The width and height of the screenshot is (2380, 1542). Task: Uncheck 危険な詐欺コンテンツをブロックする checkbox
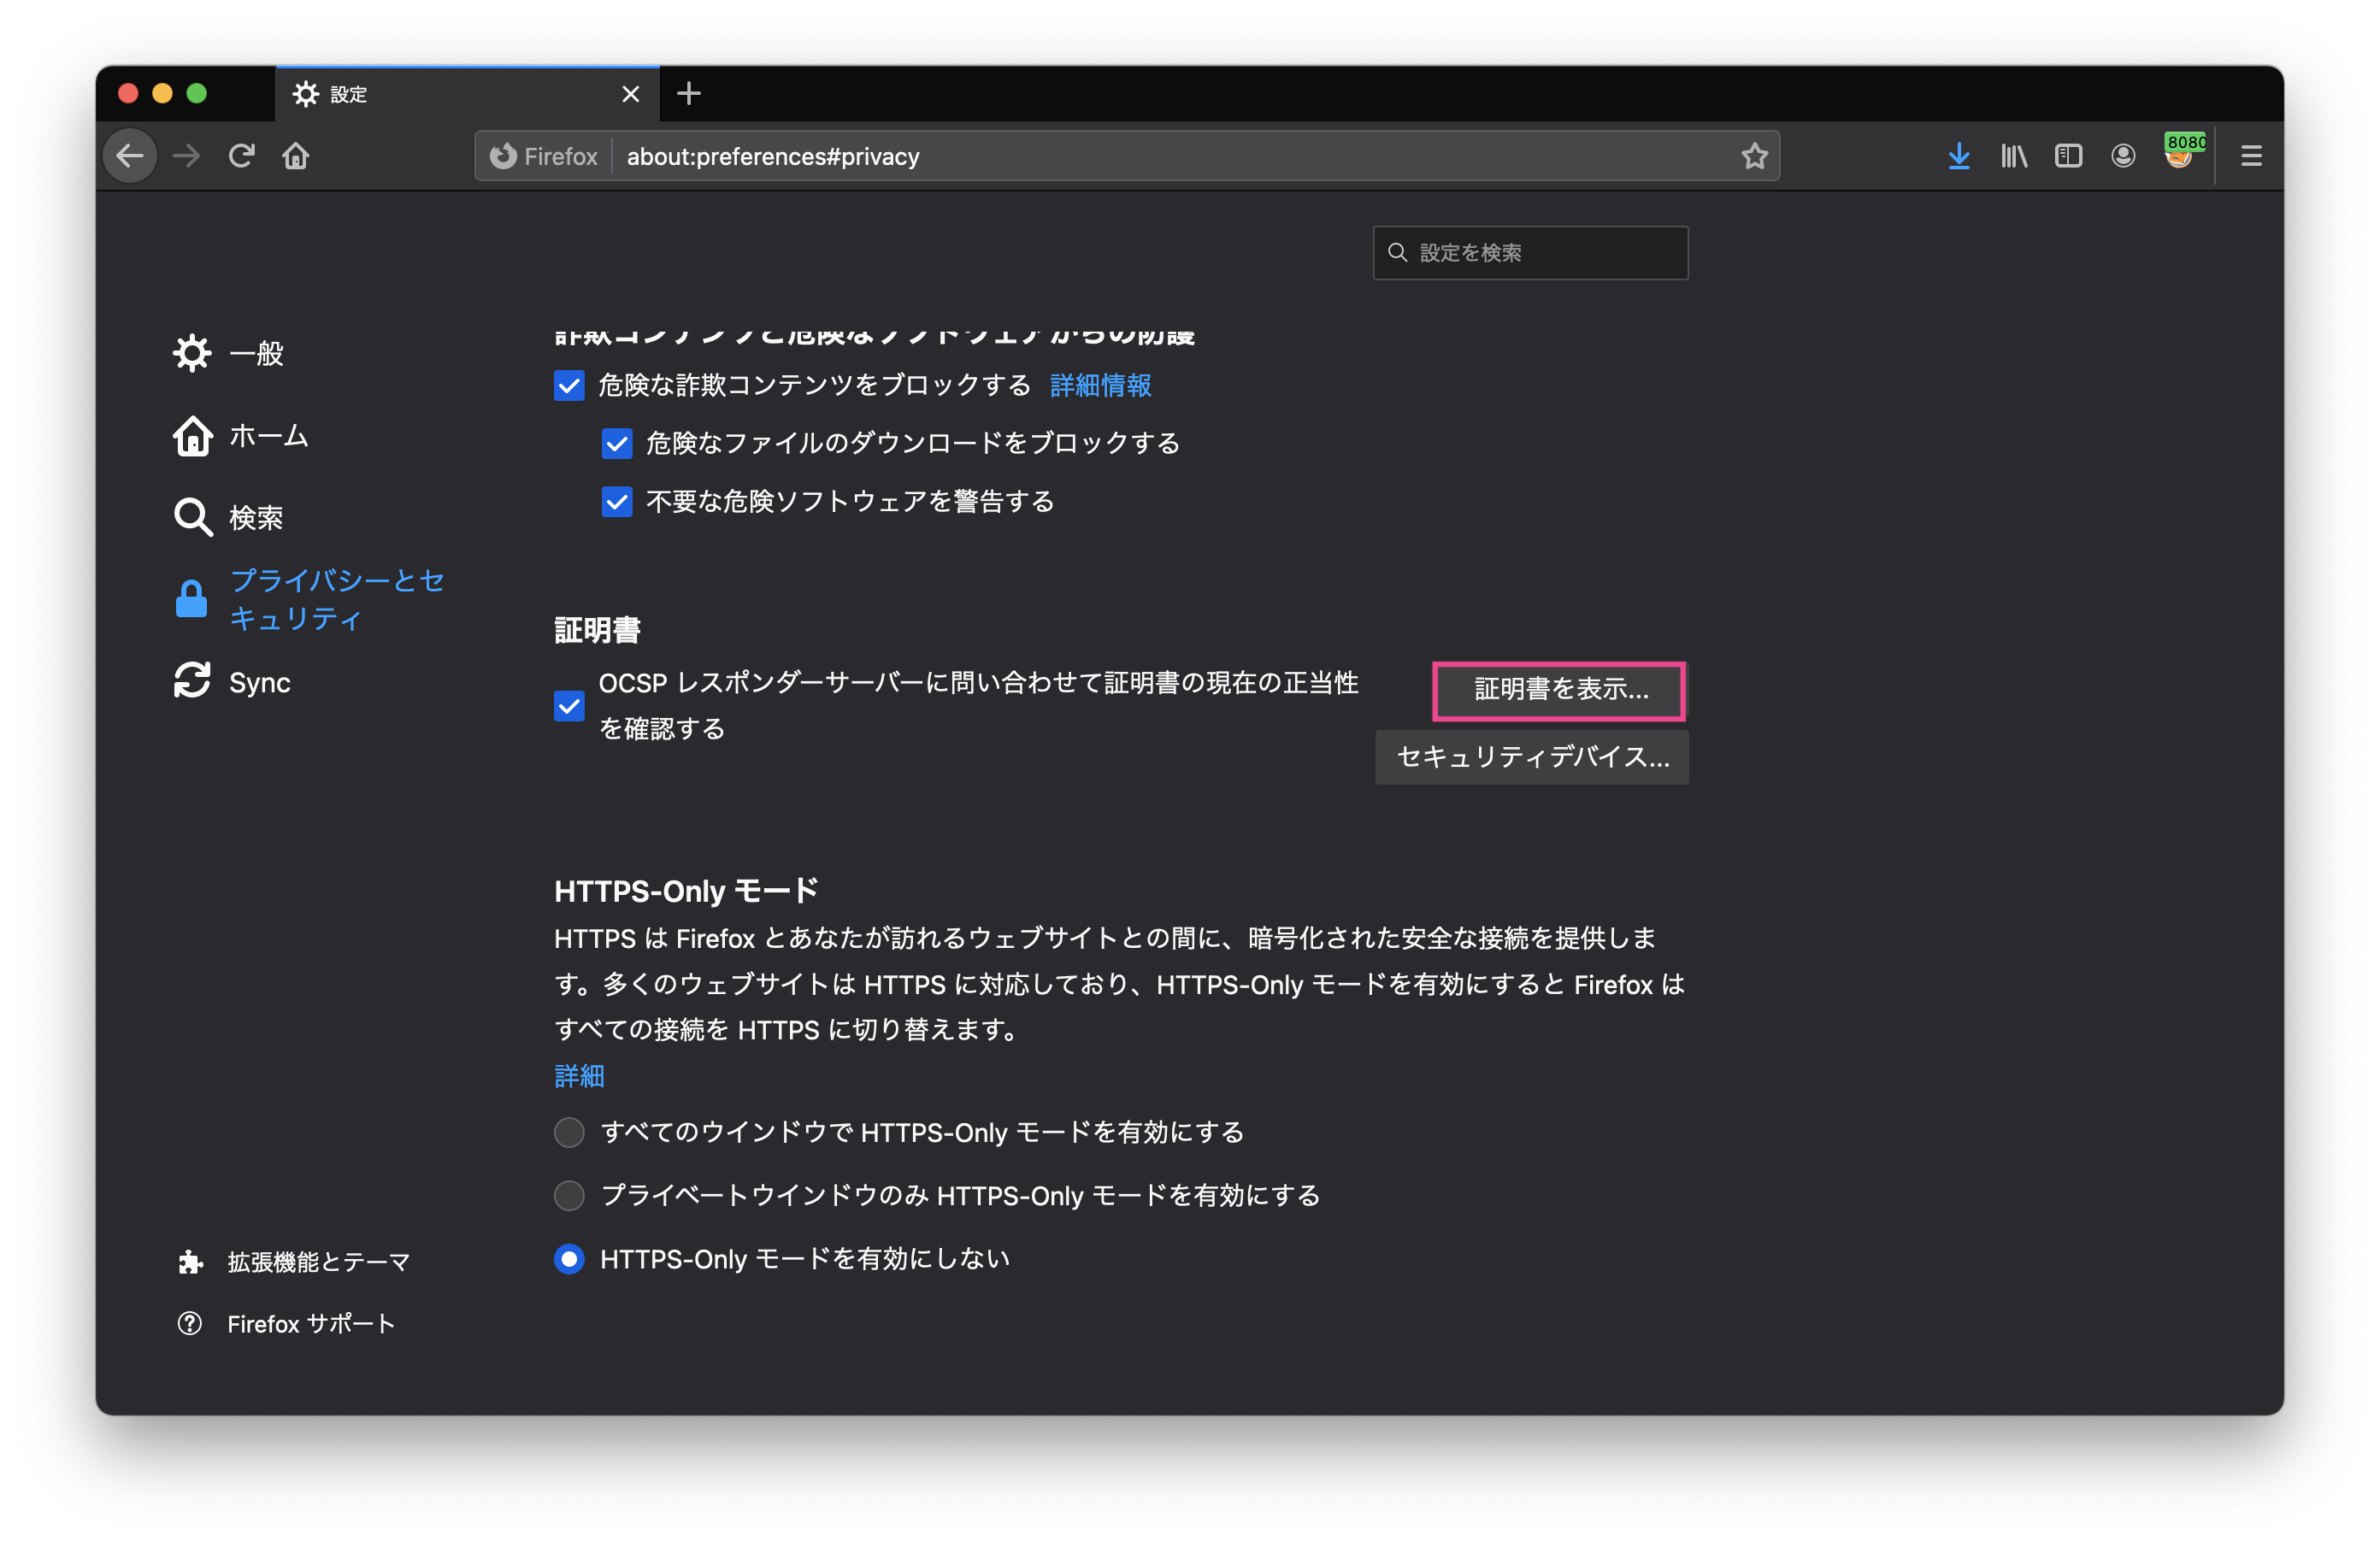pos(569,386)
